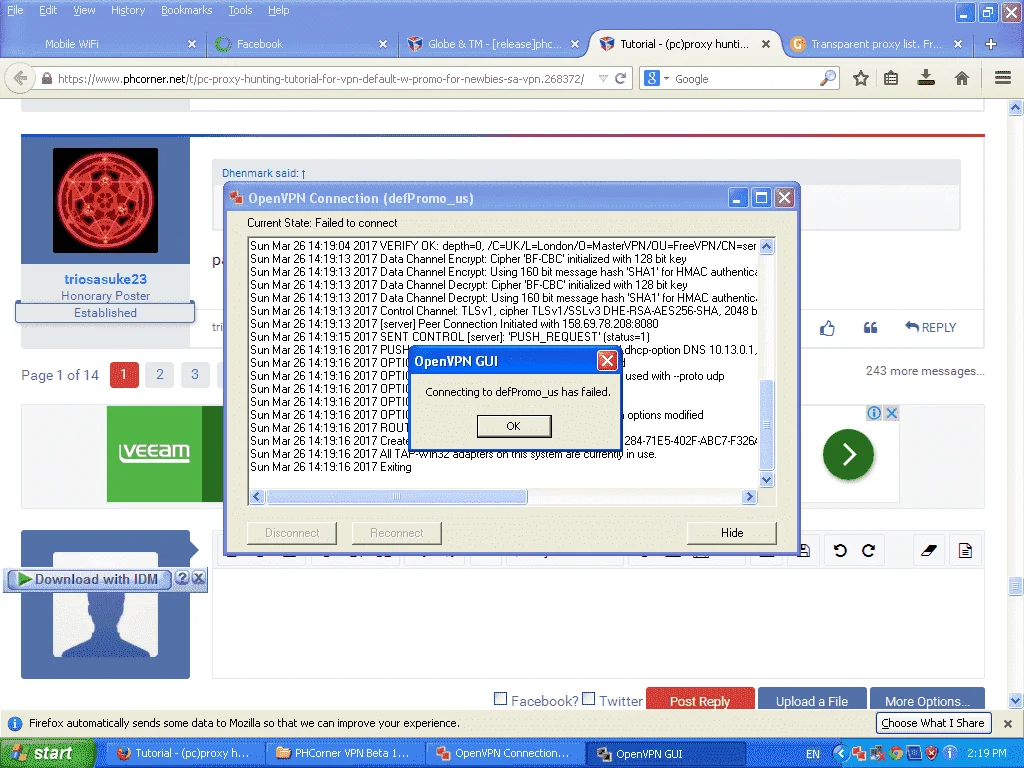The width and height of the screenshot is (1024, 768).
Task: Quote the post with quote icon
Action: (871, 328)
